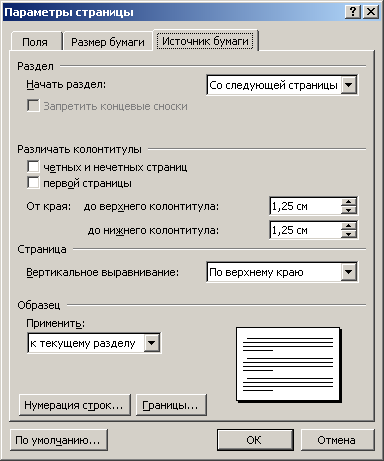Increase до нижнего колонтитула with up arrow
Viewport: 384px width, 461px height.
point(349,226)
